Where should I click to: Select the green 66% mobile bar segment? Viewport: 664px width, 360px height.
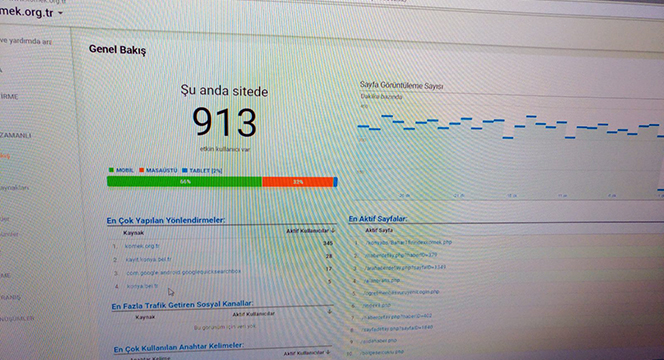[185, 181]
